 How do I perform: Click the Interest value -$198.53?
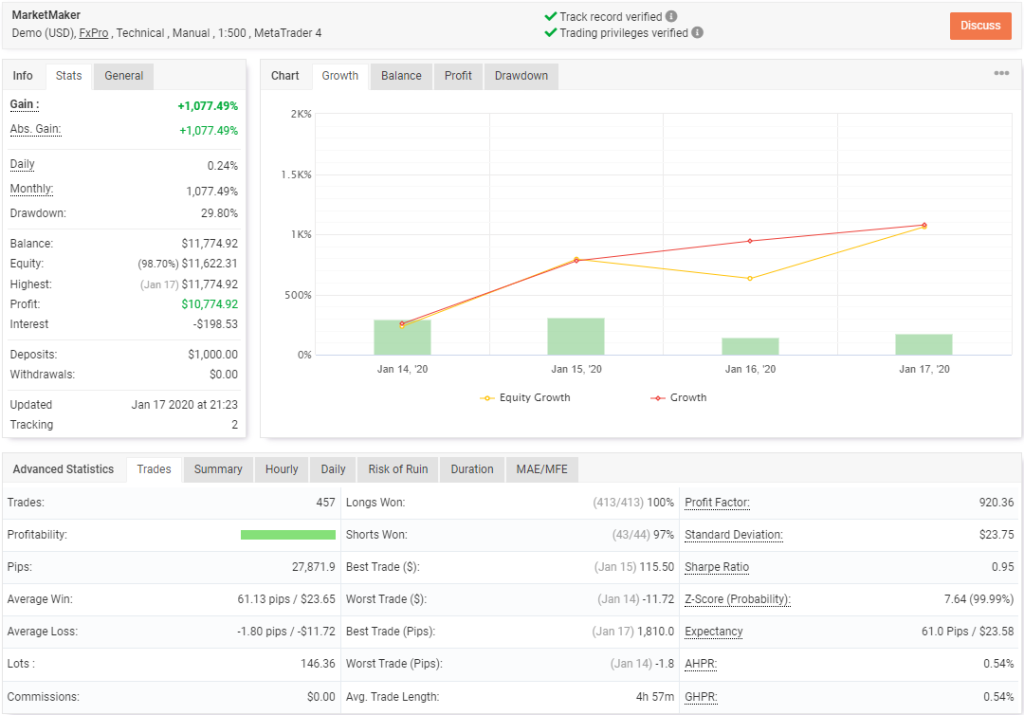pyautogui.click(x=216, y=325)
